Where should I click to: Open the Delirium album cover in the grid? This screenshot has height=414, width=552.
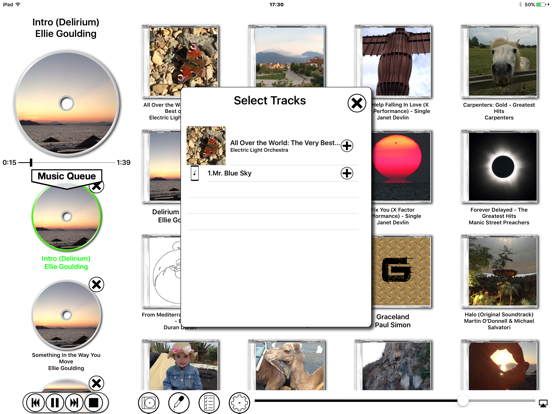point(161,167)
